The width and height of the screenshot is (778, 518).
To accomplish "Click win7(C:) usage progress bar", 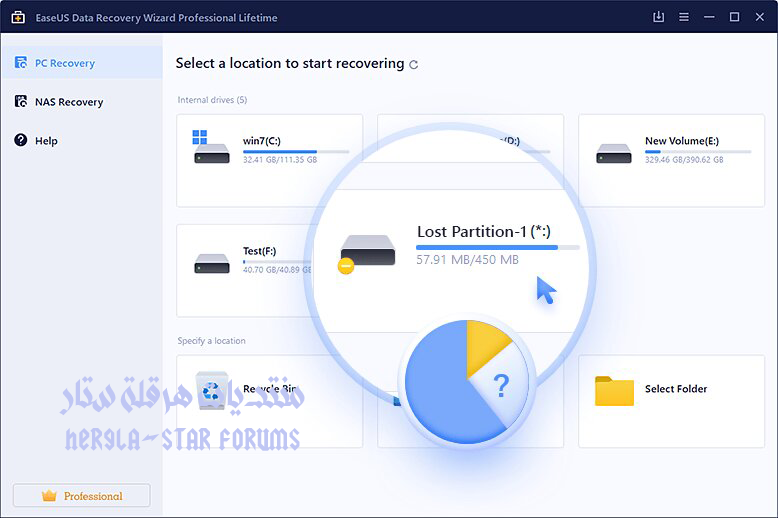I will tap(296, 151).
